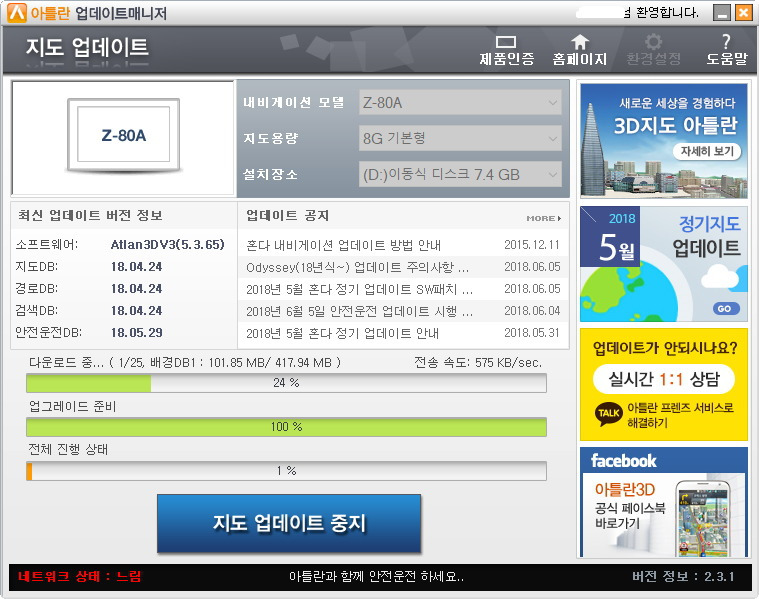The image size is (759, 599).
Task: Expand the 내비게이션 모델 Z-80A dropdown
Action: click(x=460, y=103)
